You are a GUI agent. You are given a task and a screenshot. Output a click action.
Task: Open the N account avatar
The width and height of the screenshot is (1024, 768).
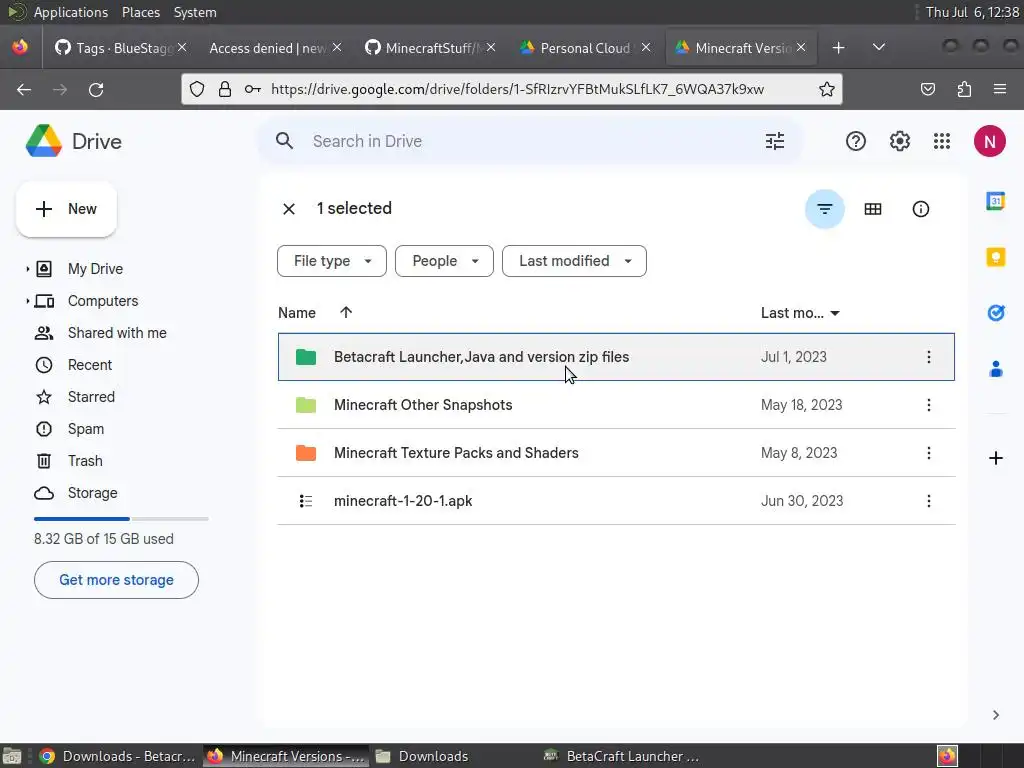click(989, 141)
